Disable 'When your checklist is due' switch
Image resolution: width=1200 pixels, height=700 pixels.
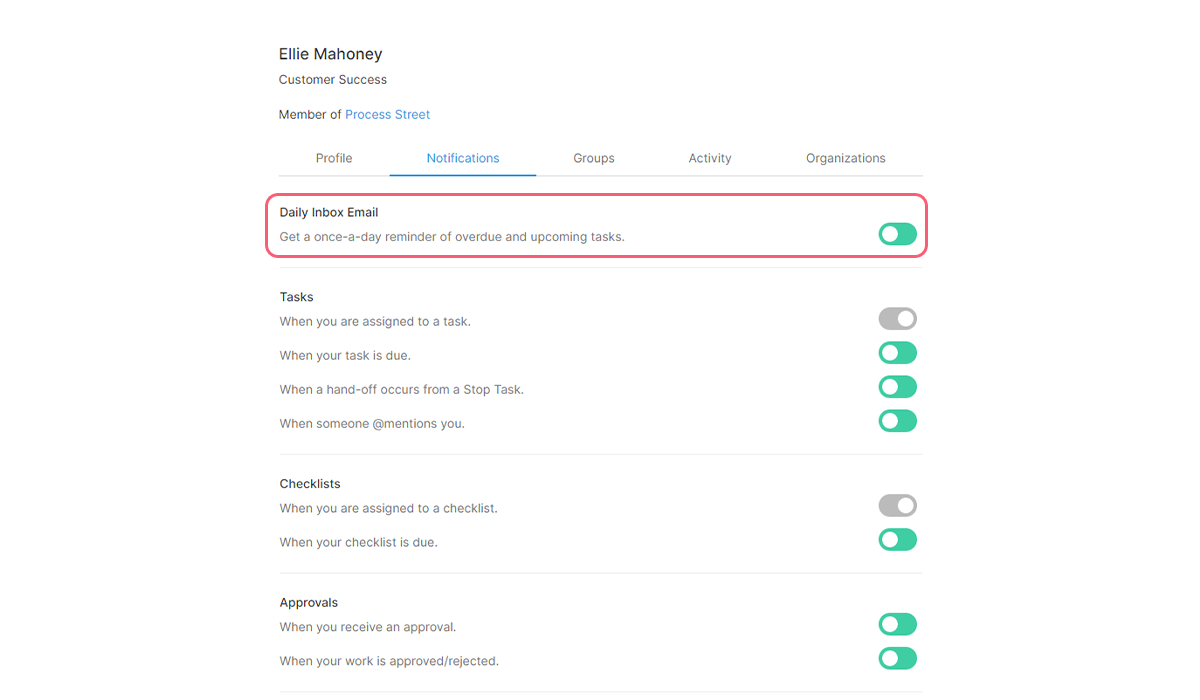pyautogui.click(x=897, y=540)
